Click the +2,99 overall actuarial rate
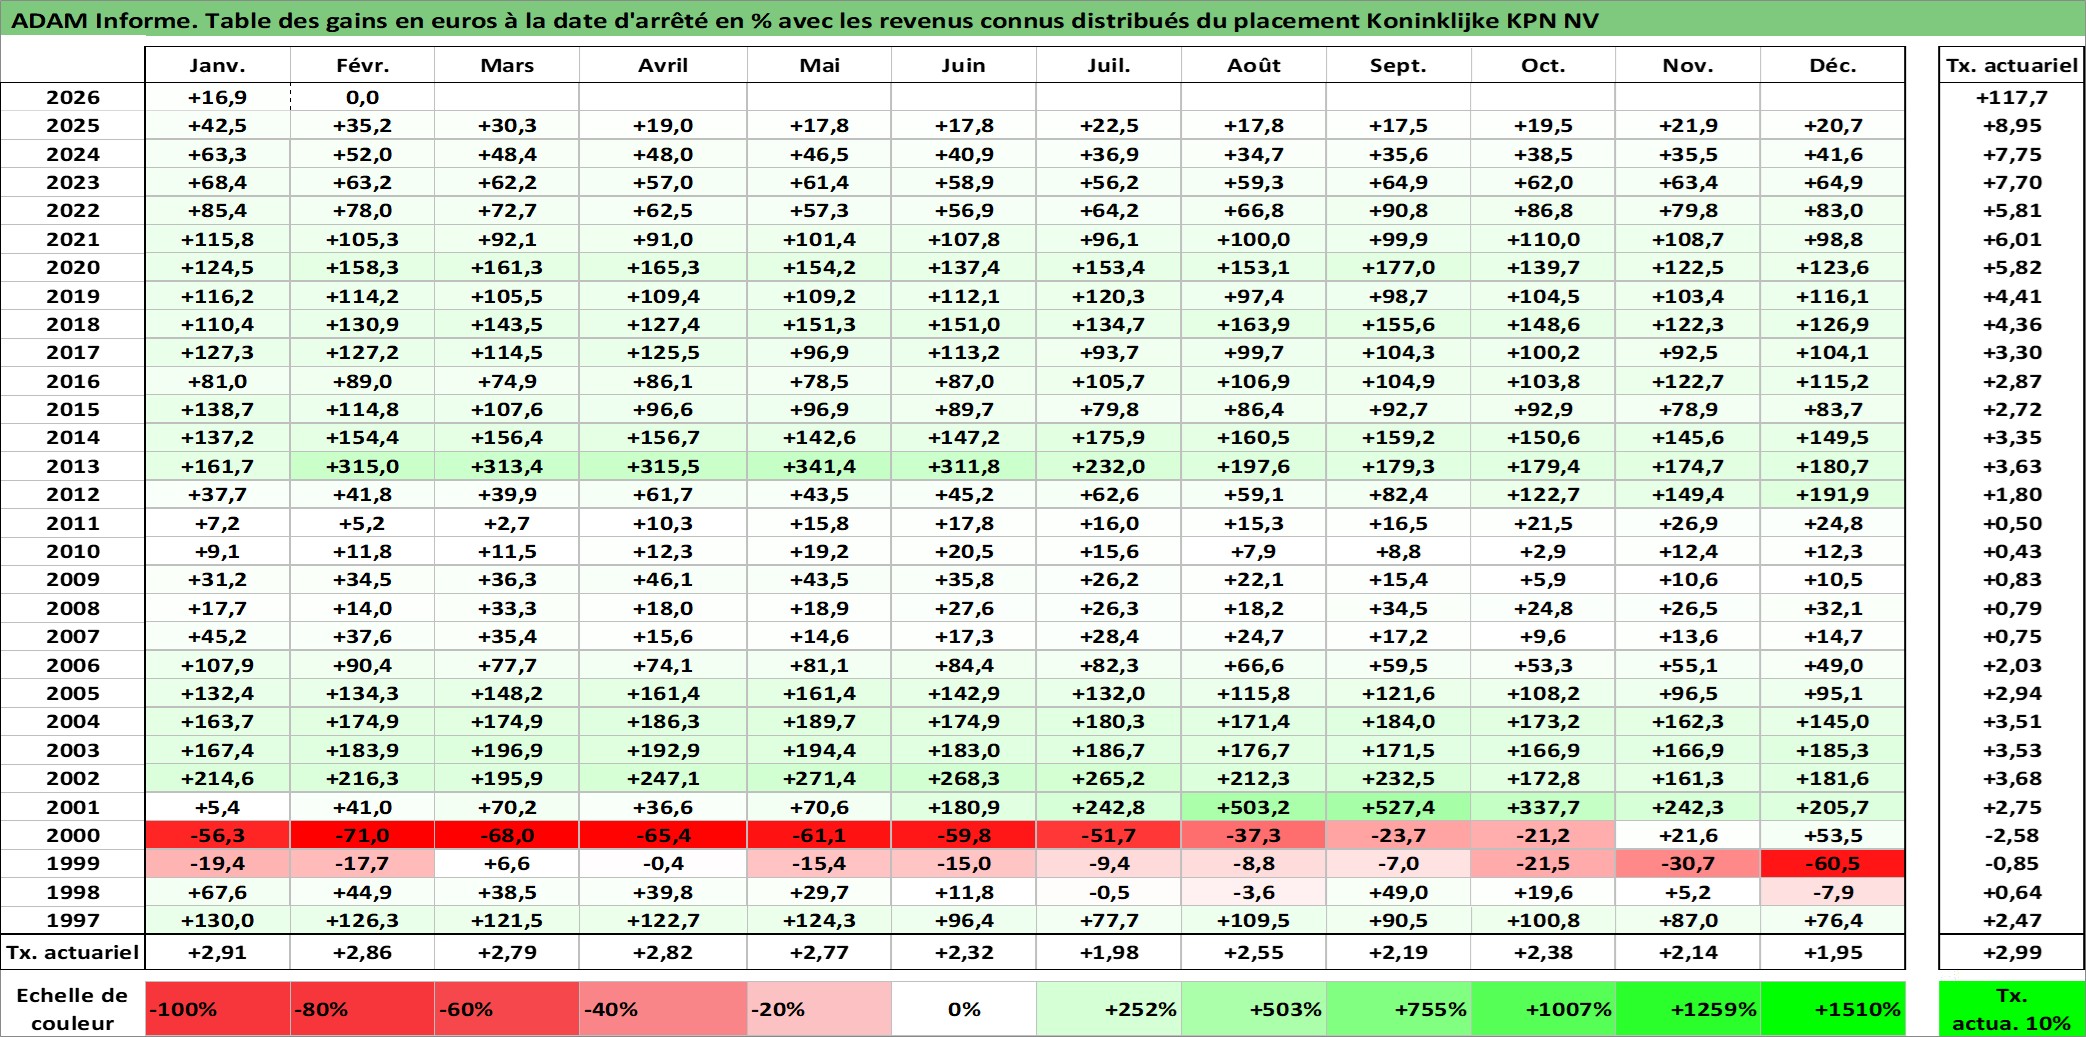 click(2011, 952)
